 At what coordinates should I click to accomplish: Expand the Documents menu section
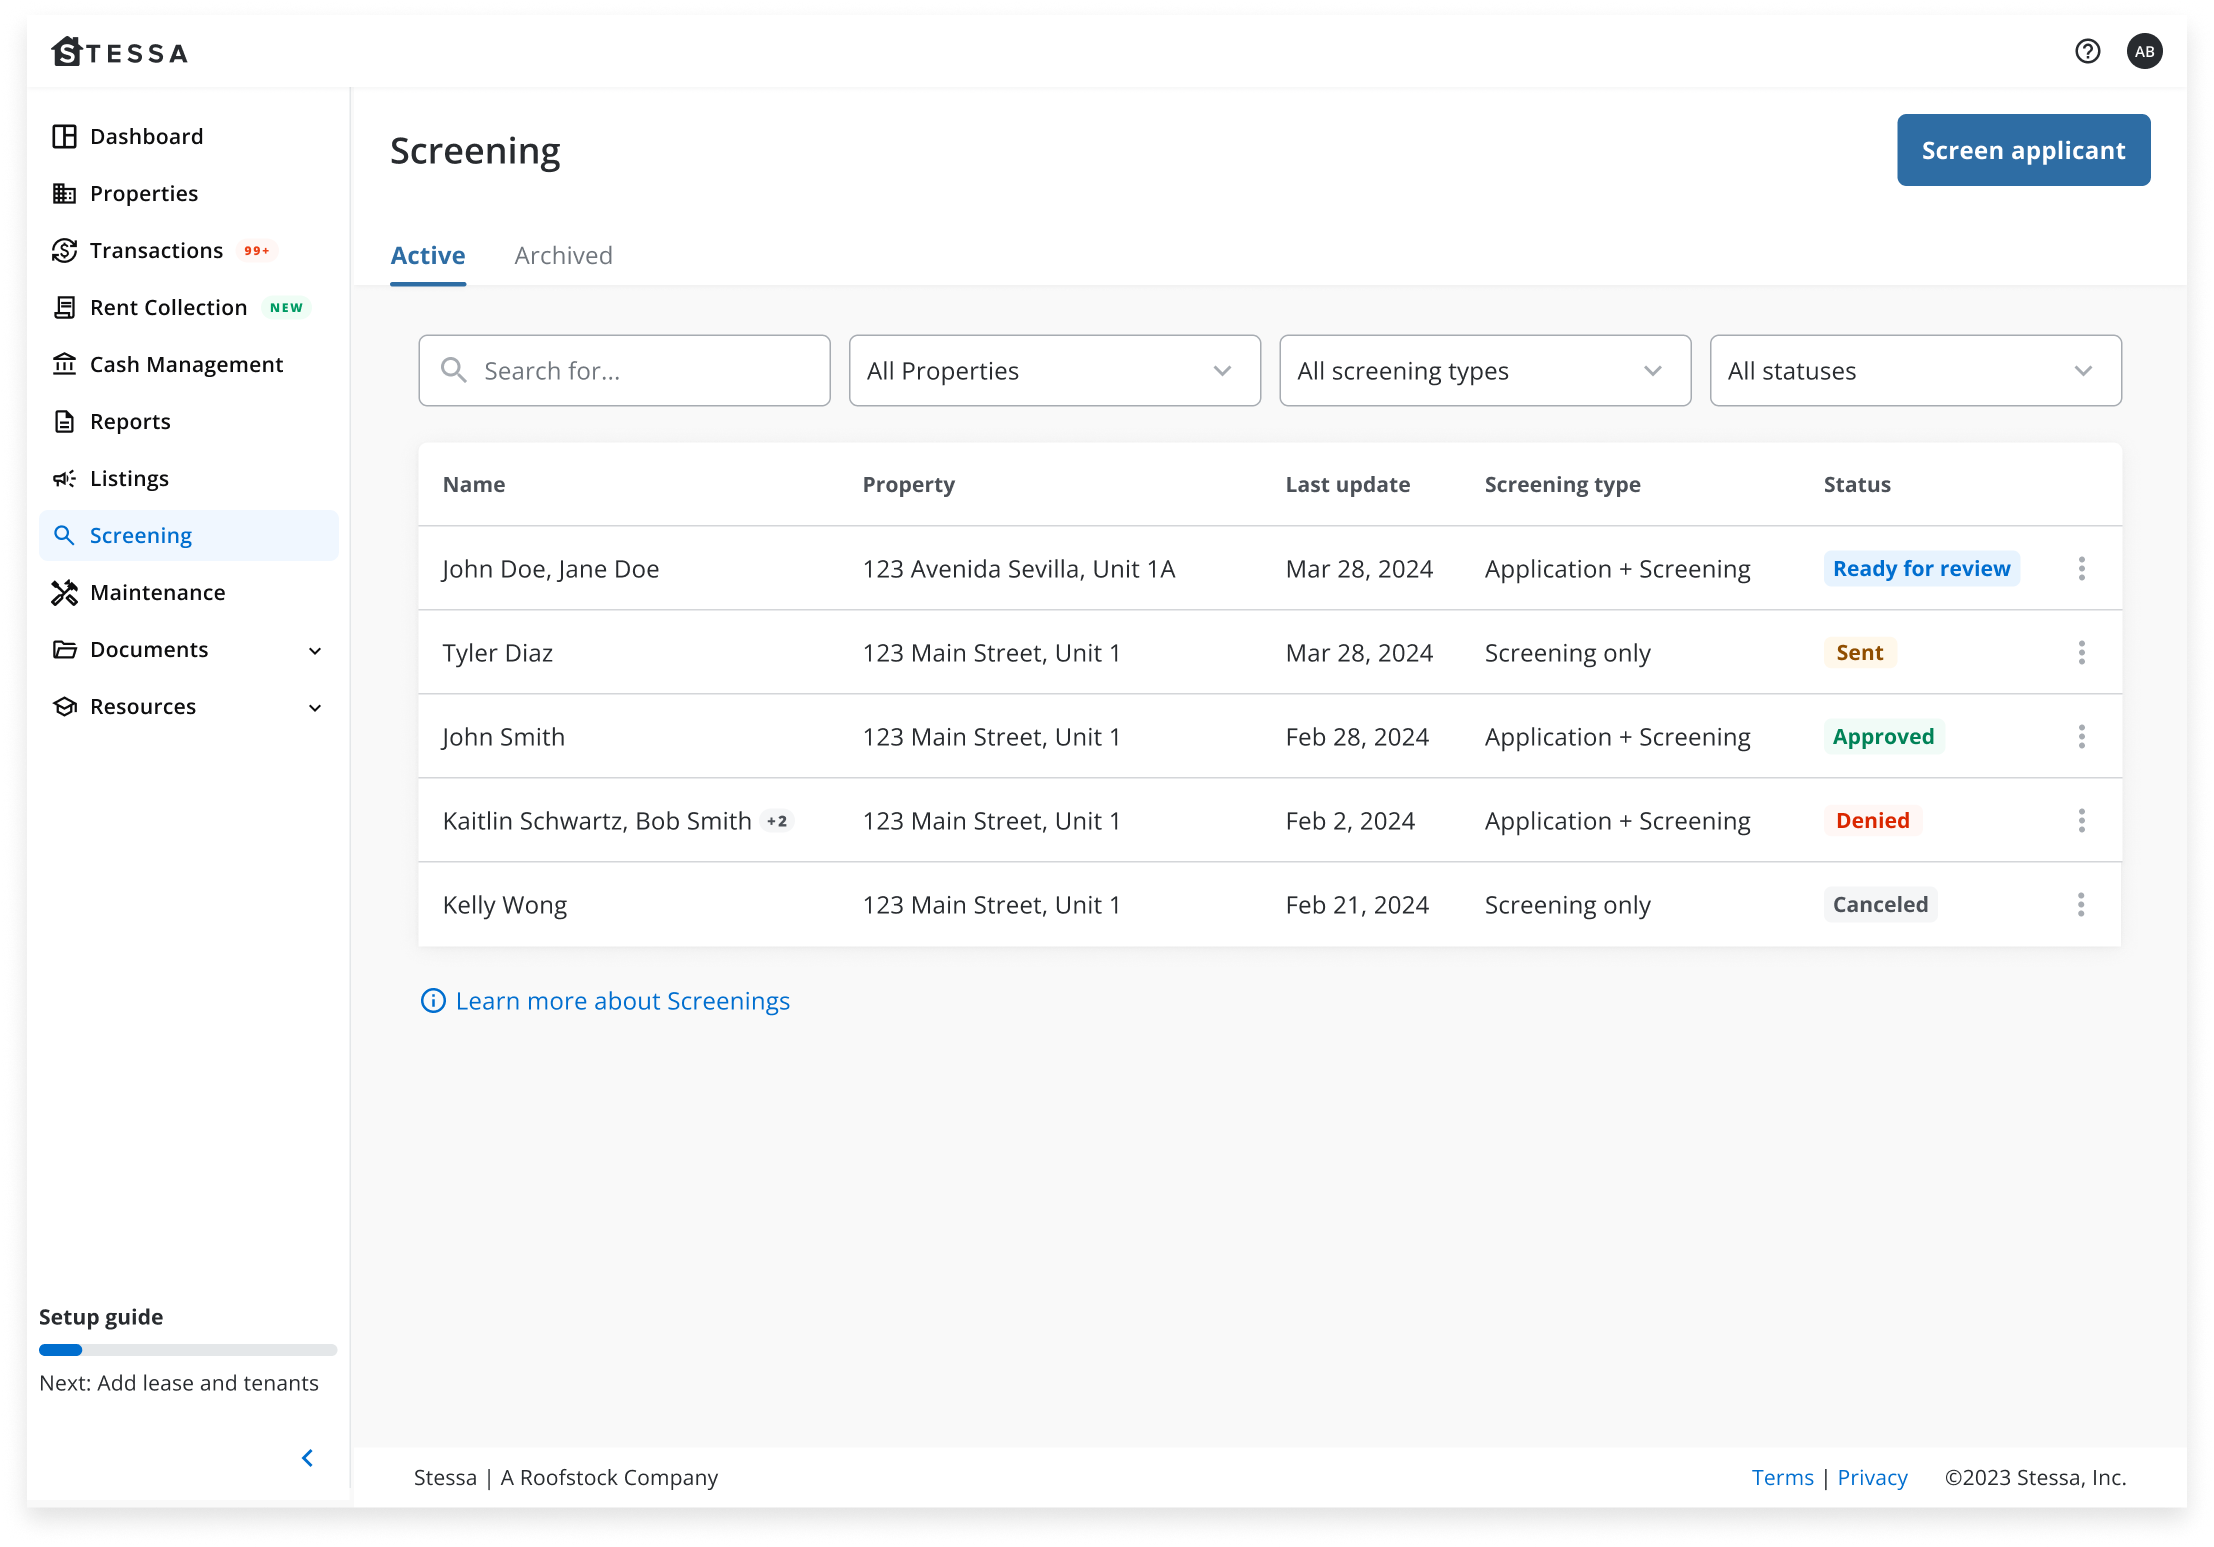point(315,651)
